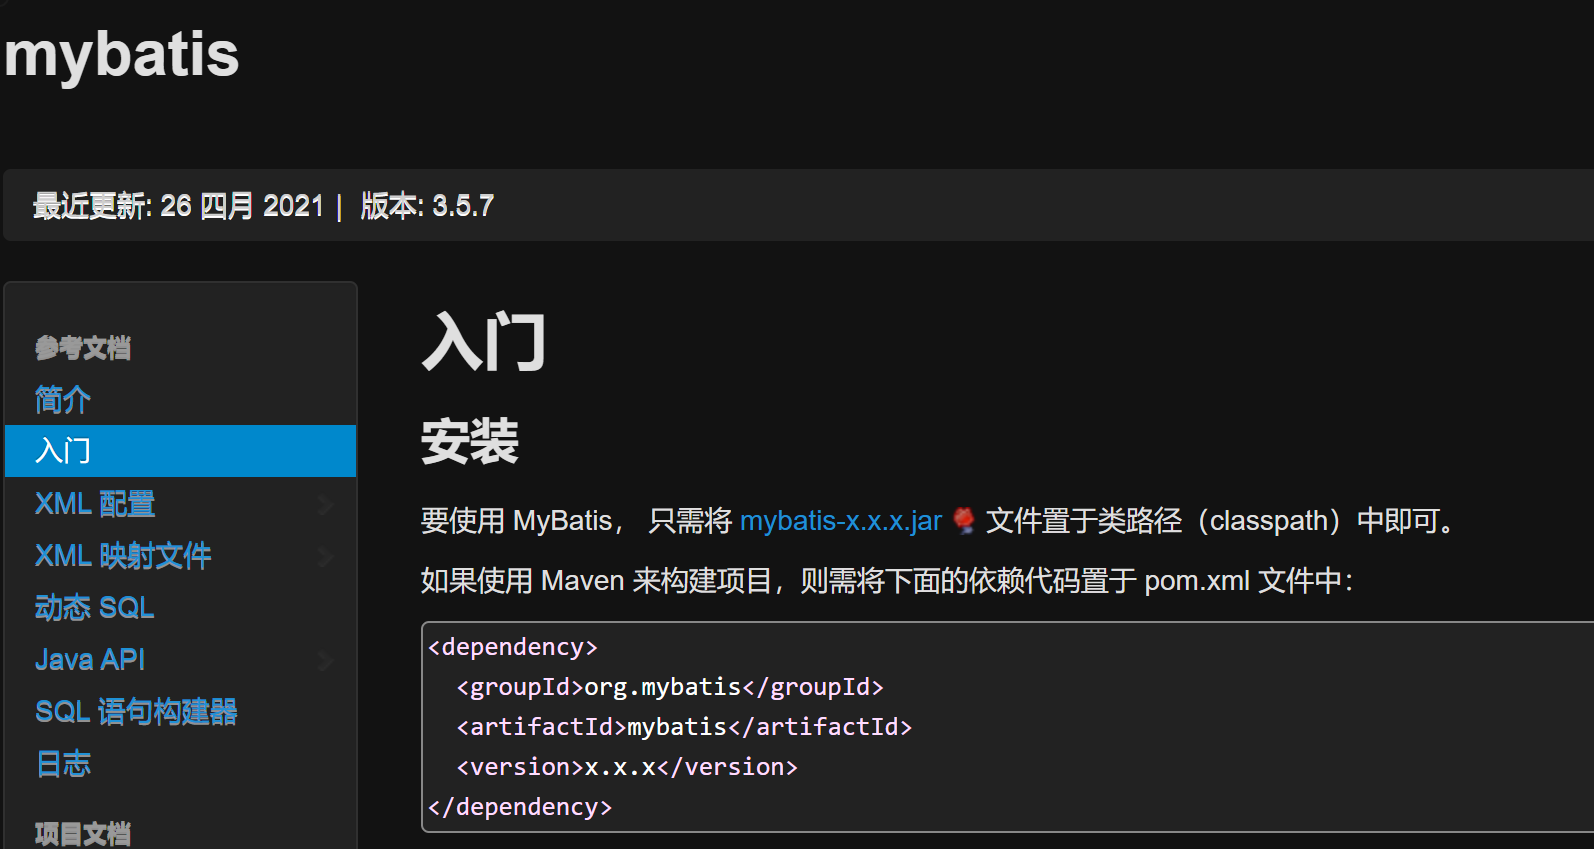Click the mybatis site title
The image size is (1594, 849).
[x=122, y=55]
